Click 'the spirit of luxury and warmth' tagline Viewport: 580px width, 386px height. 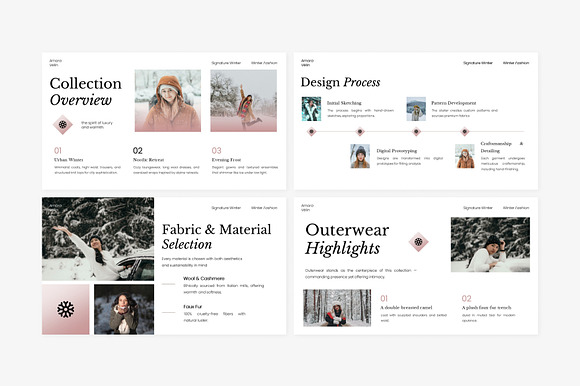[x=97, y=125]
